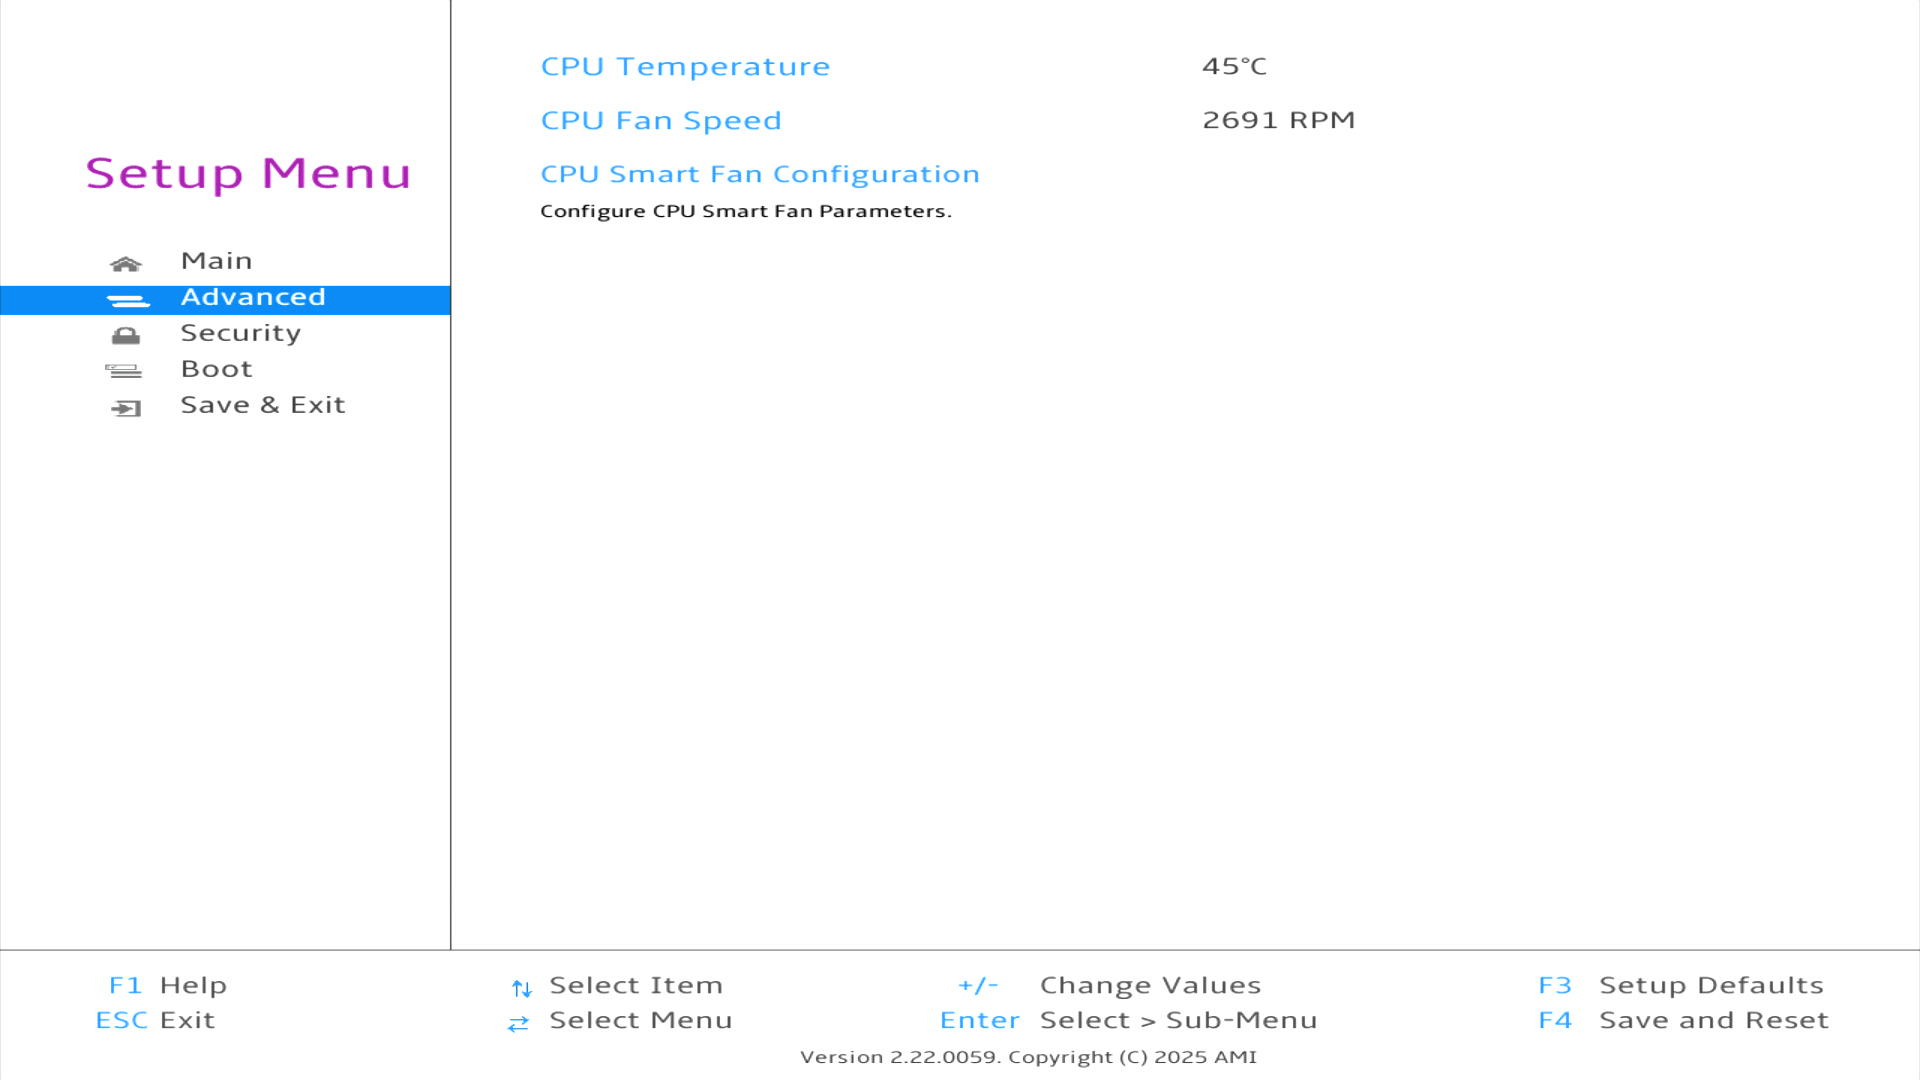This screenshot has height=1080, width=1920.
Task: Select the CPU Fan Speed label
Action: (x=660, y=120)
